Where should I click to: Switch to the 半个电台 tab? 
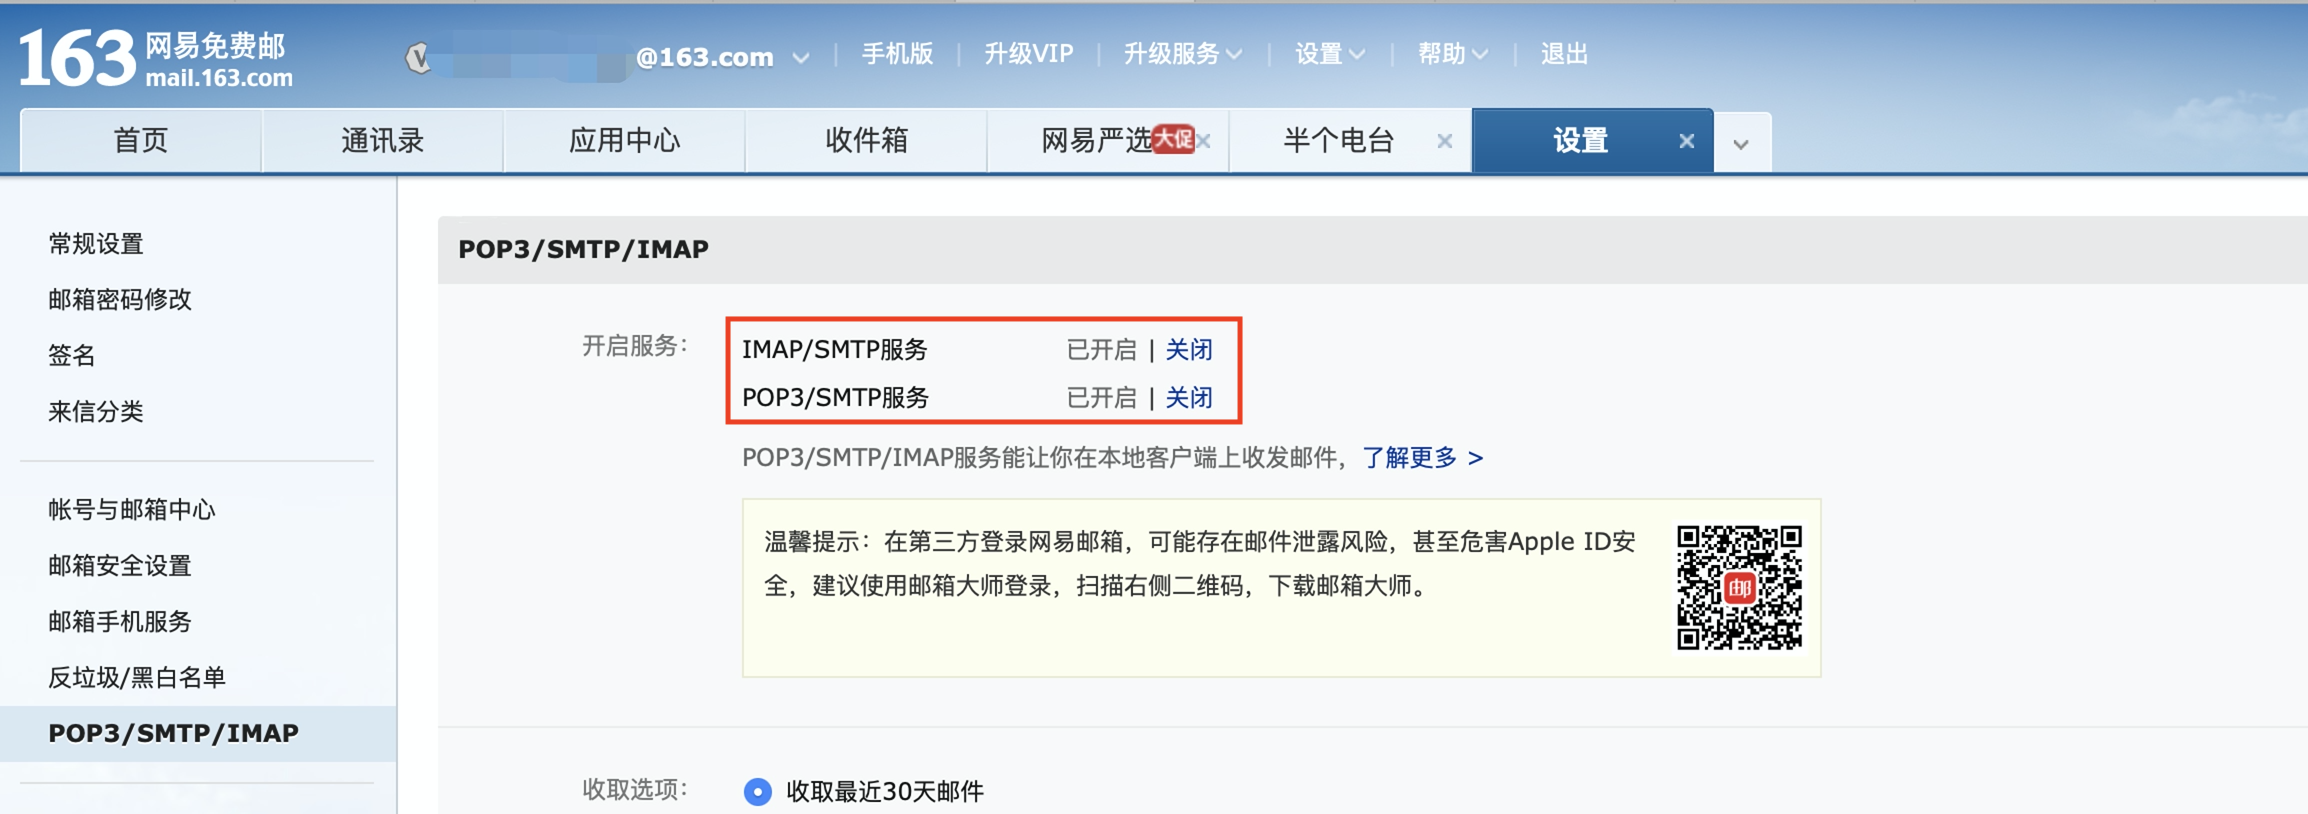click(x=1339, y=140)
